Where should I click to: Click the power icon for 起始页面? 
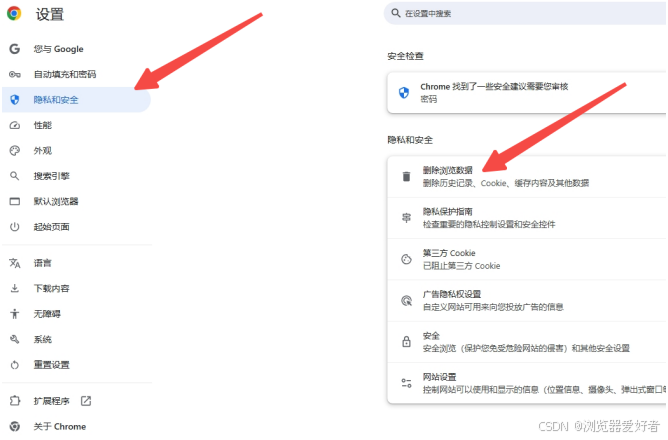[x=14, y=227]
